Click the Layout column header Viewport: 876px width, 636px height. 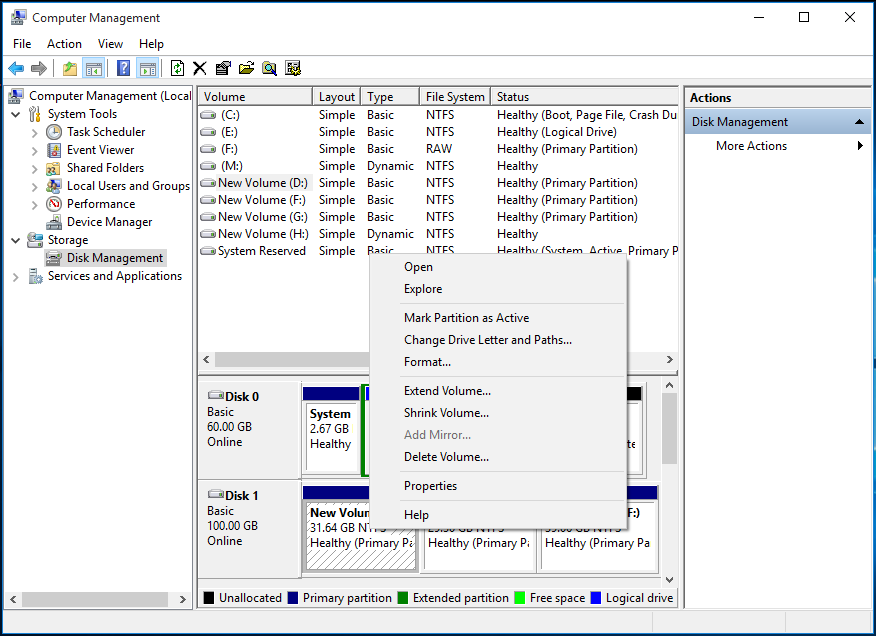click(x=336, y=97)
